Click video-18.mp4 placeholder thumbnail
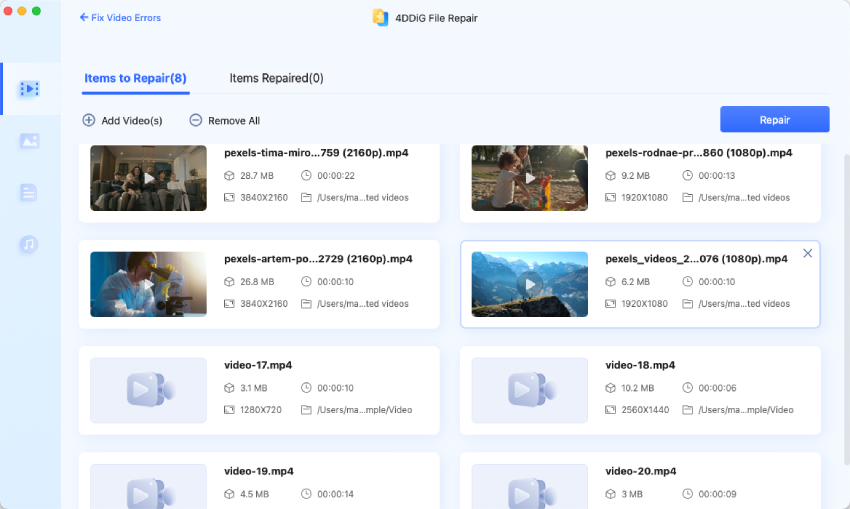The height and width of the screenshot is (509, 850). [530, 390]
